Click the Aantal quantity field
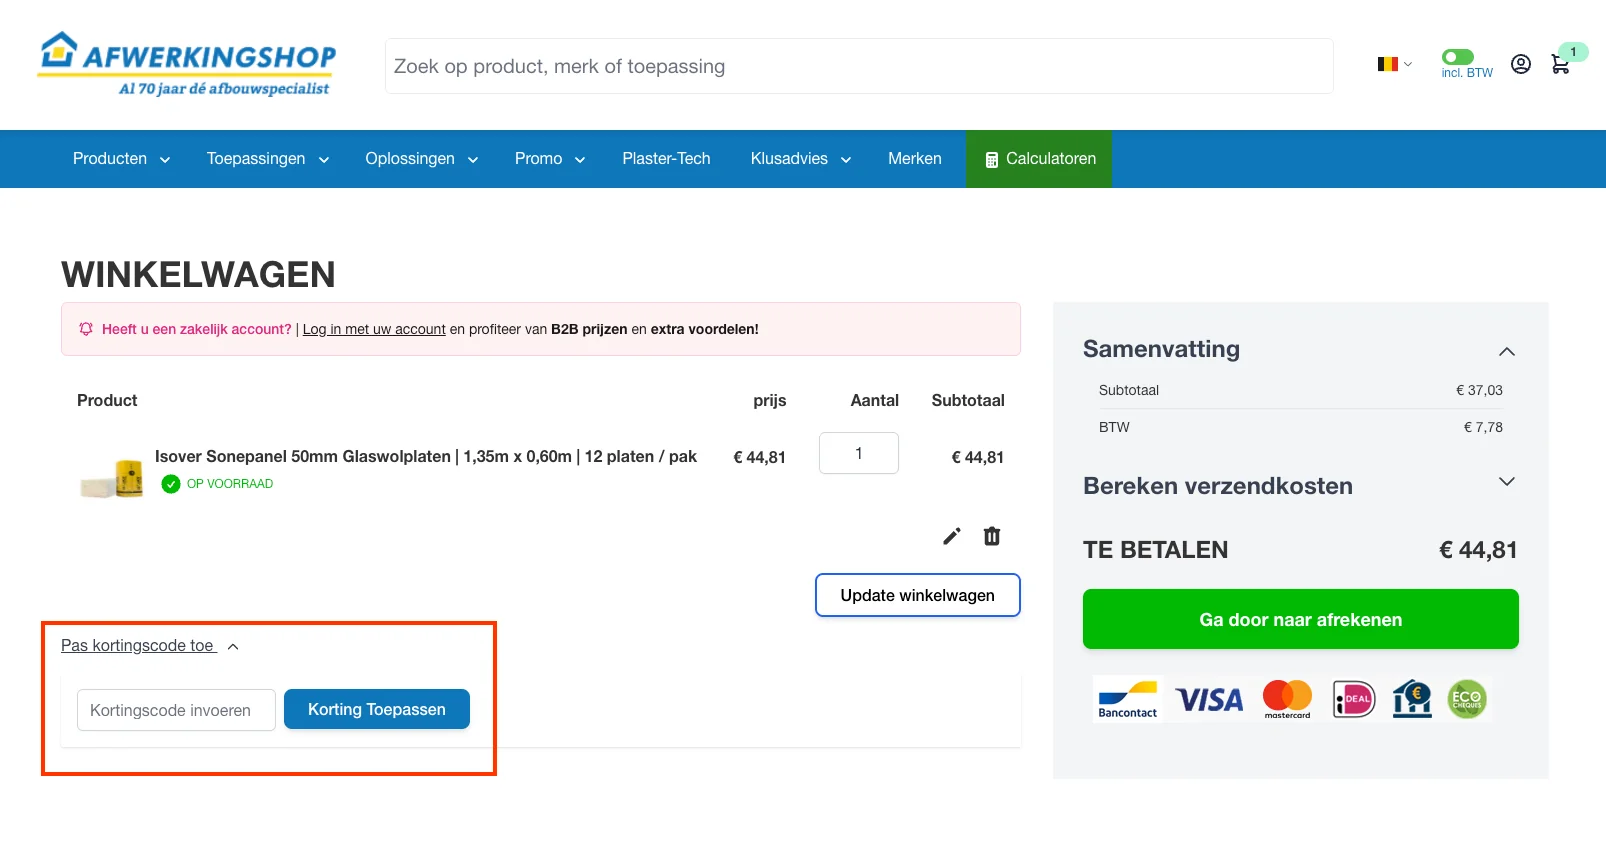 [859, 453]
